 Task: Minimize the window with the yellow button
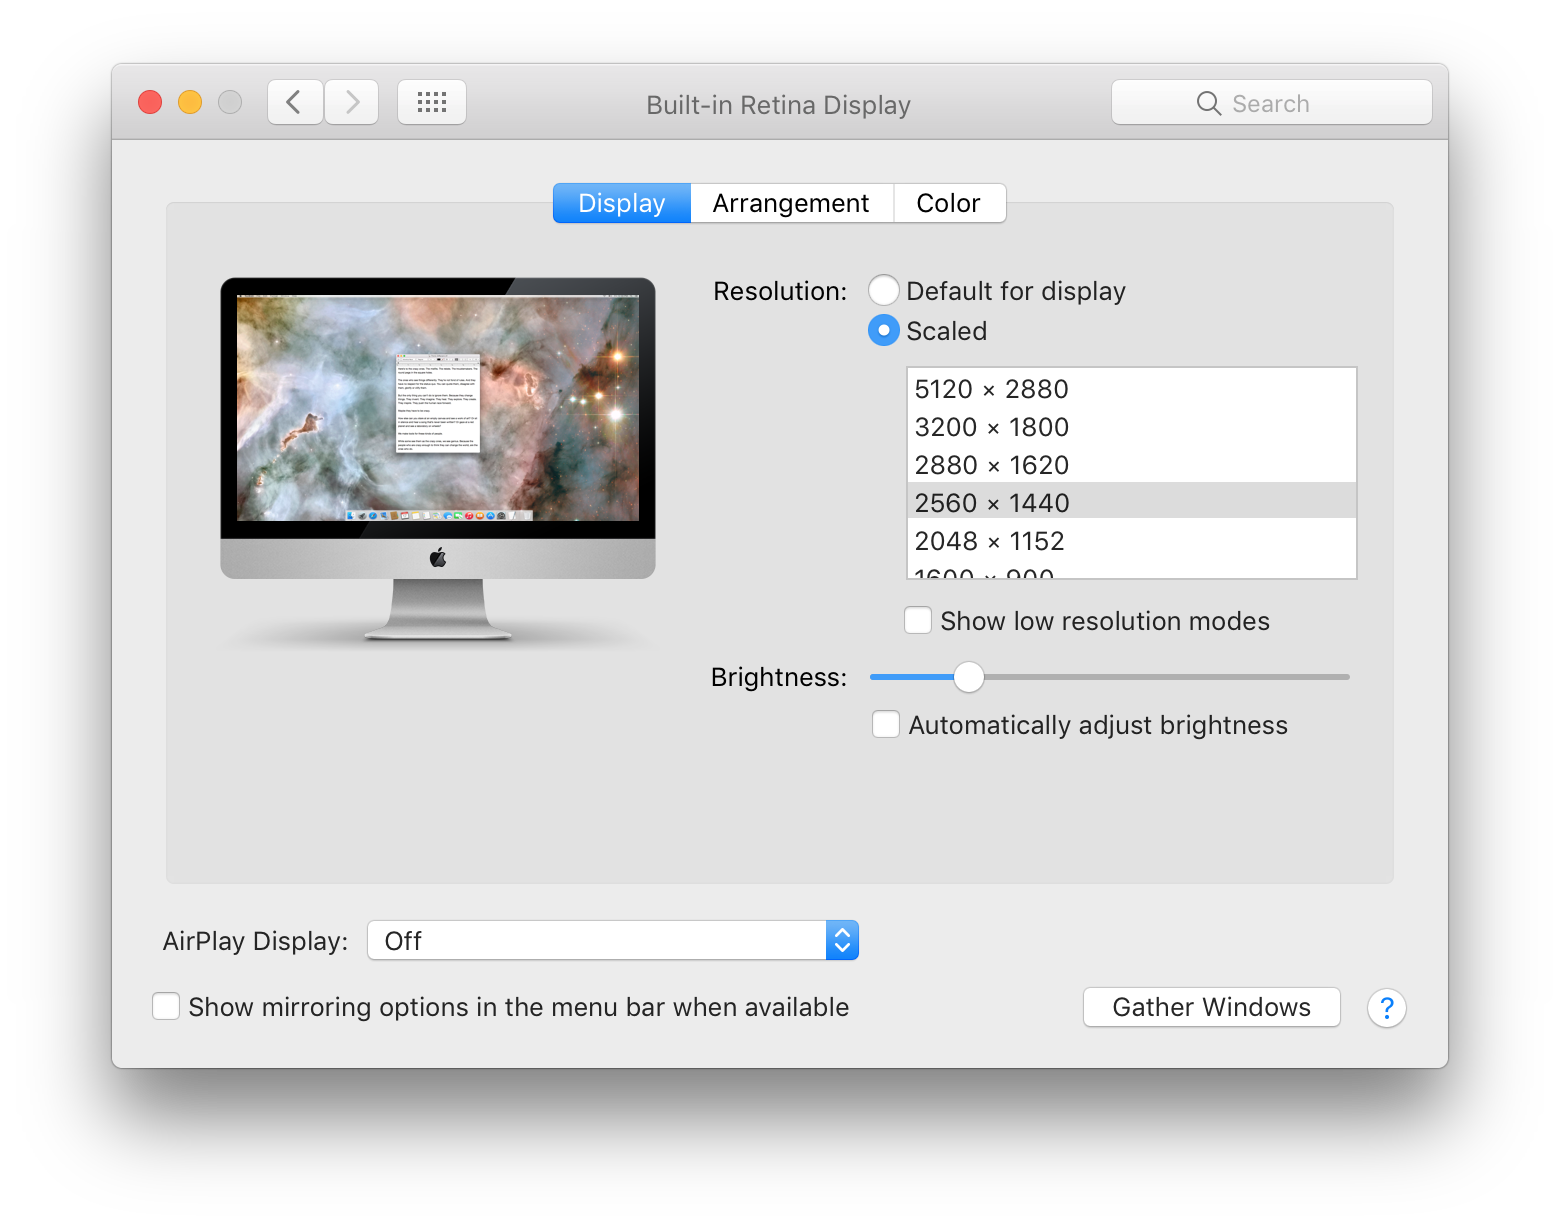tap(190, 102)
